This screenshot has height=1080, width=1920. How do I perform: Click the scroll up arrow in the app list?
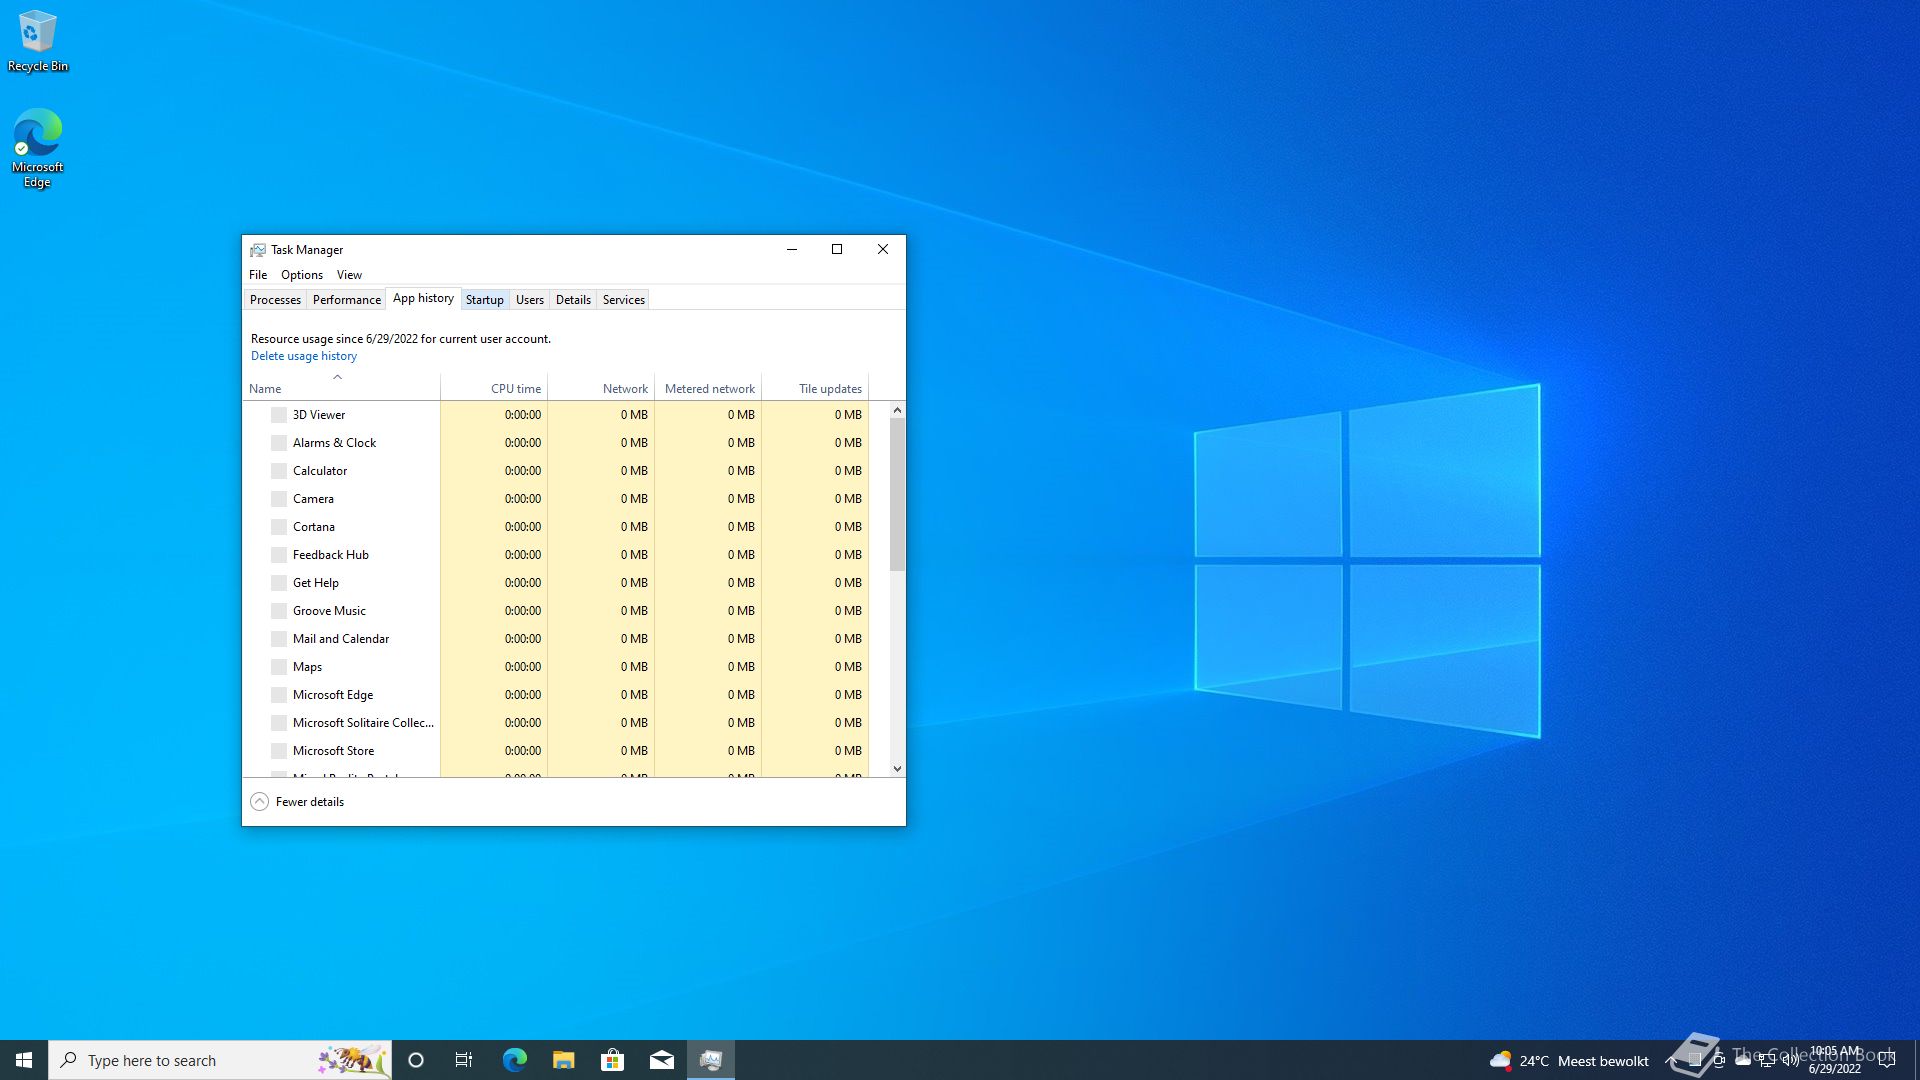(x=897, y=410)
